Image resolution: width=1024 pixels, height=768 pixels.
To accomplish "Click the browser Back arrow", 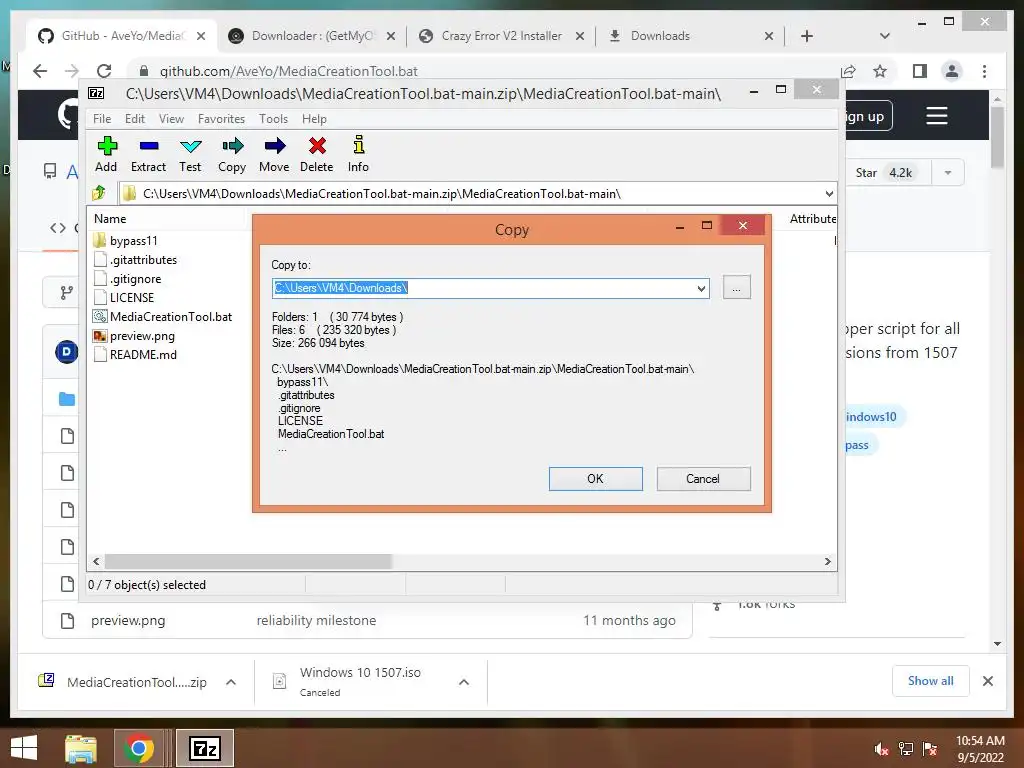I will (40, 71).
